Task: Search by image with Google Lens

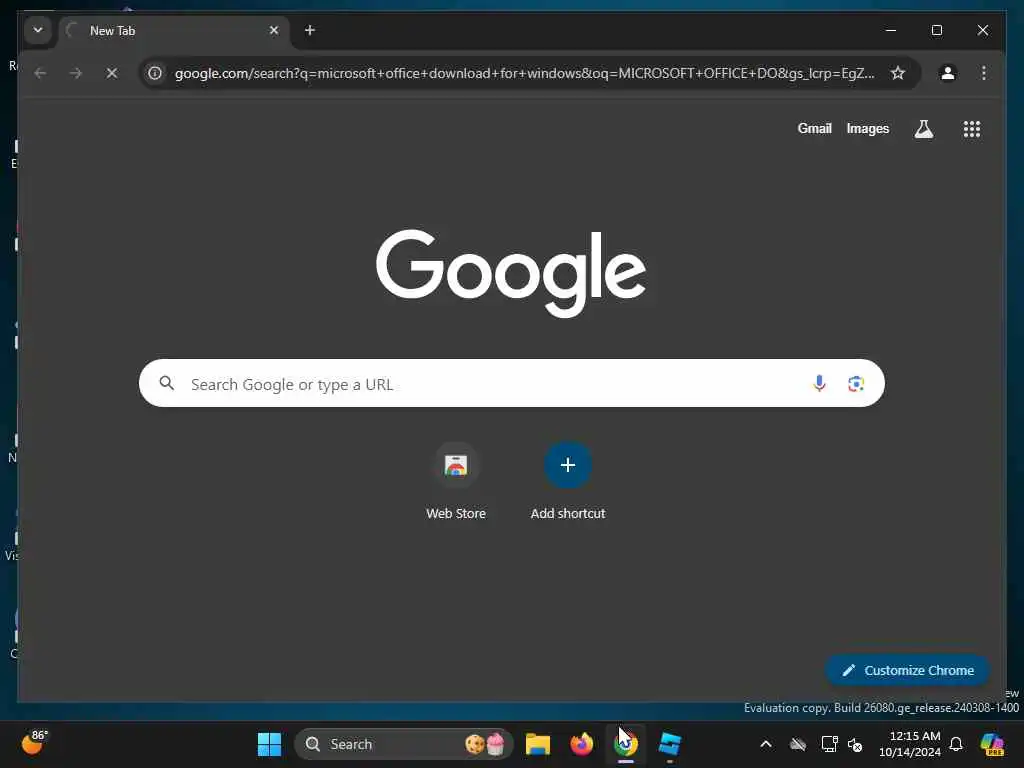Action: click(x=856, y=383)
